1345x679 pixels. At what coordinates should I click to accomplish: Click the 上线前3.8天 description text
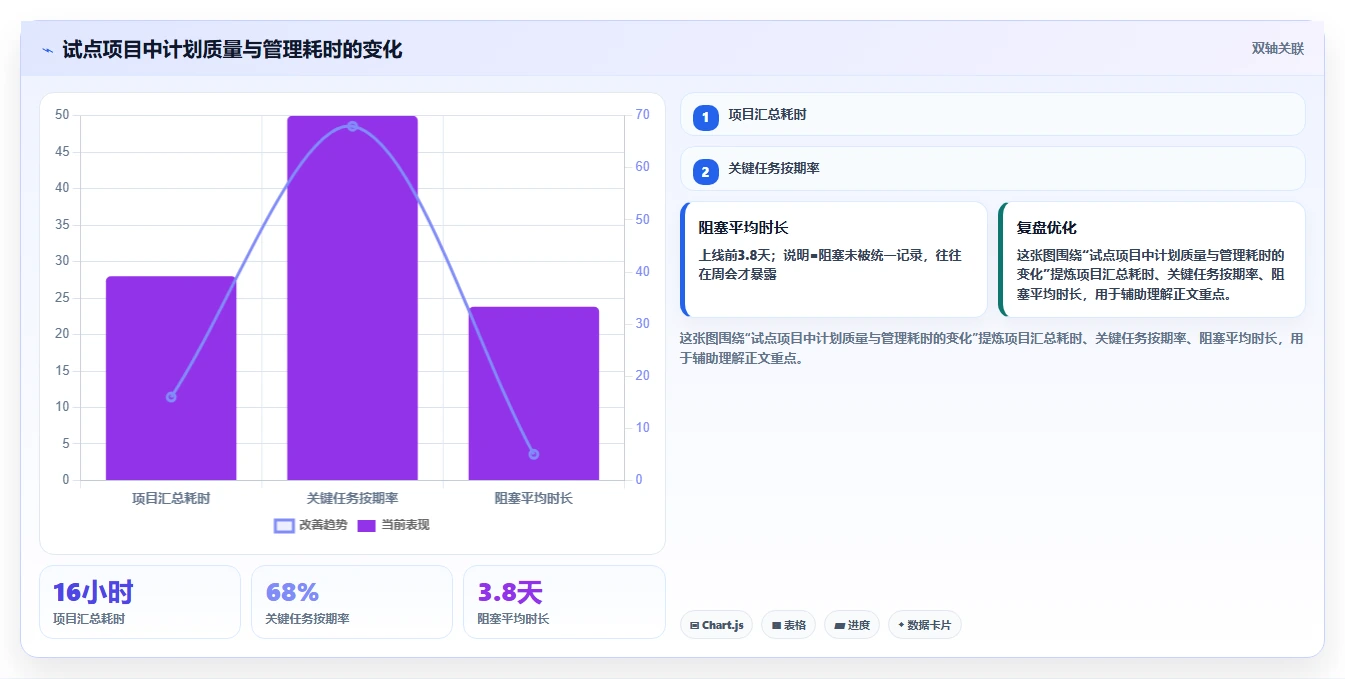(x=830, y=265)
